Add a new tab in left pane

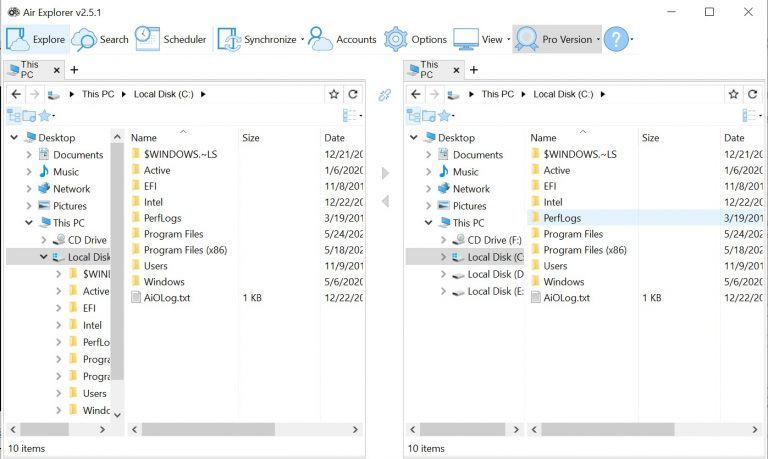(74, 70)
